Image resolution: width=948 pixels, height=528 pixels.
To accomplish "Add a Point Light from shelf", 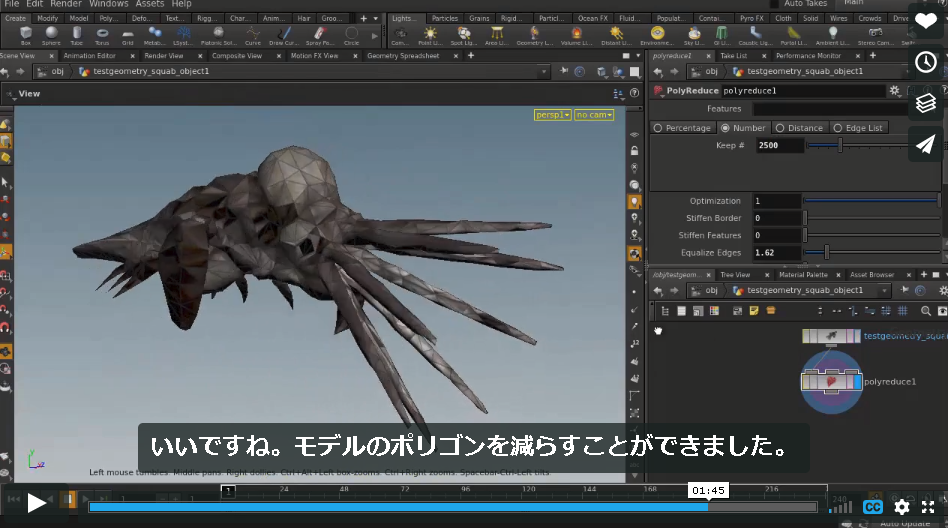I will (x=430, y=35).
